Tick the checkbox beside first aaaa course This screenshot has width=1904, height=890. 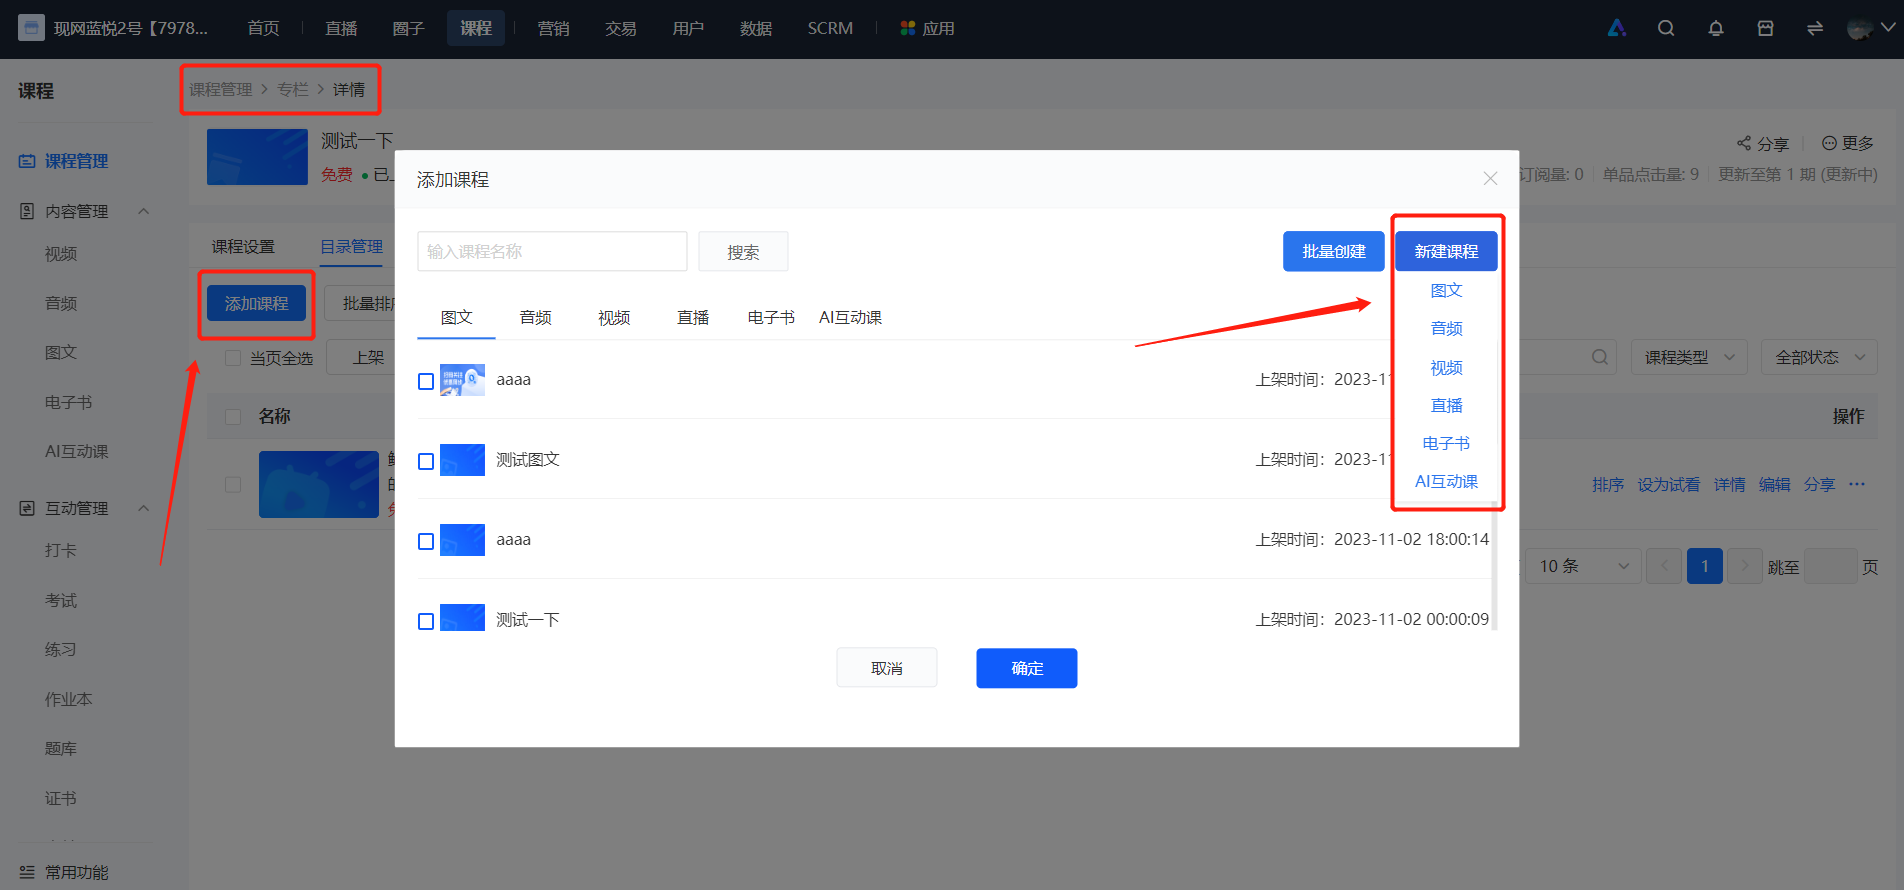coord(426,381)
